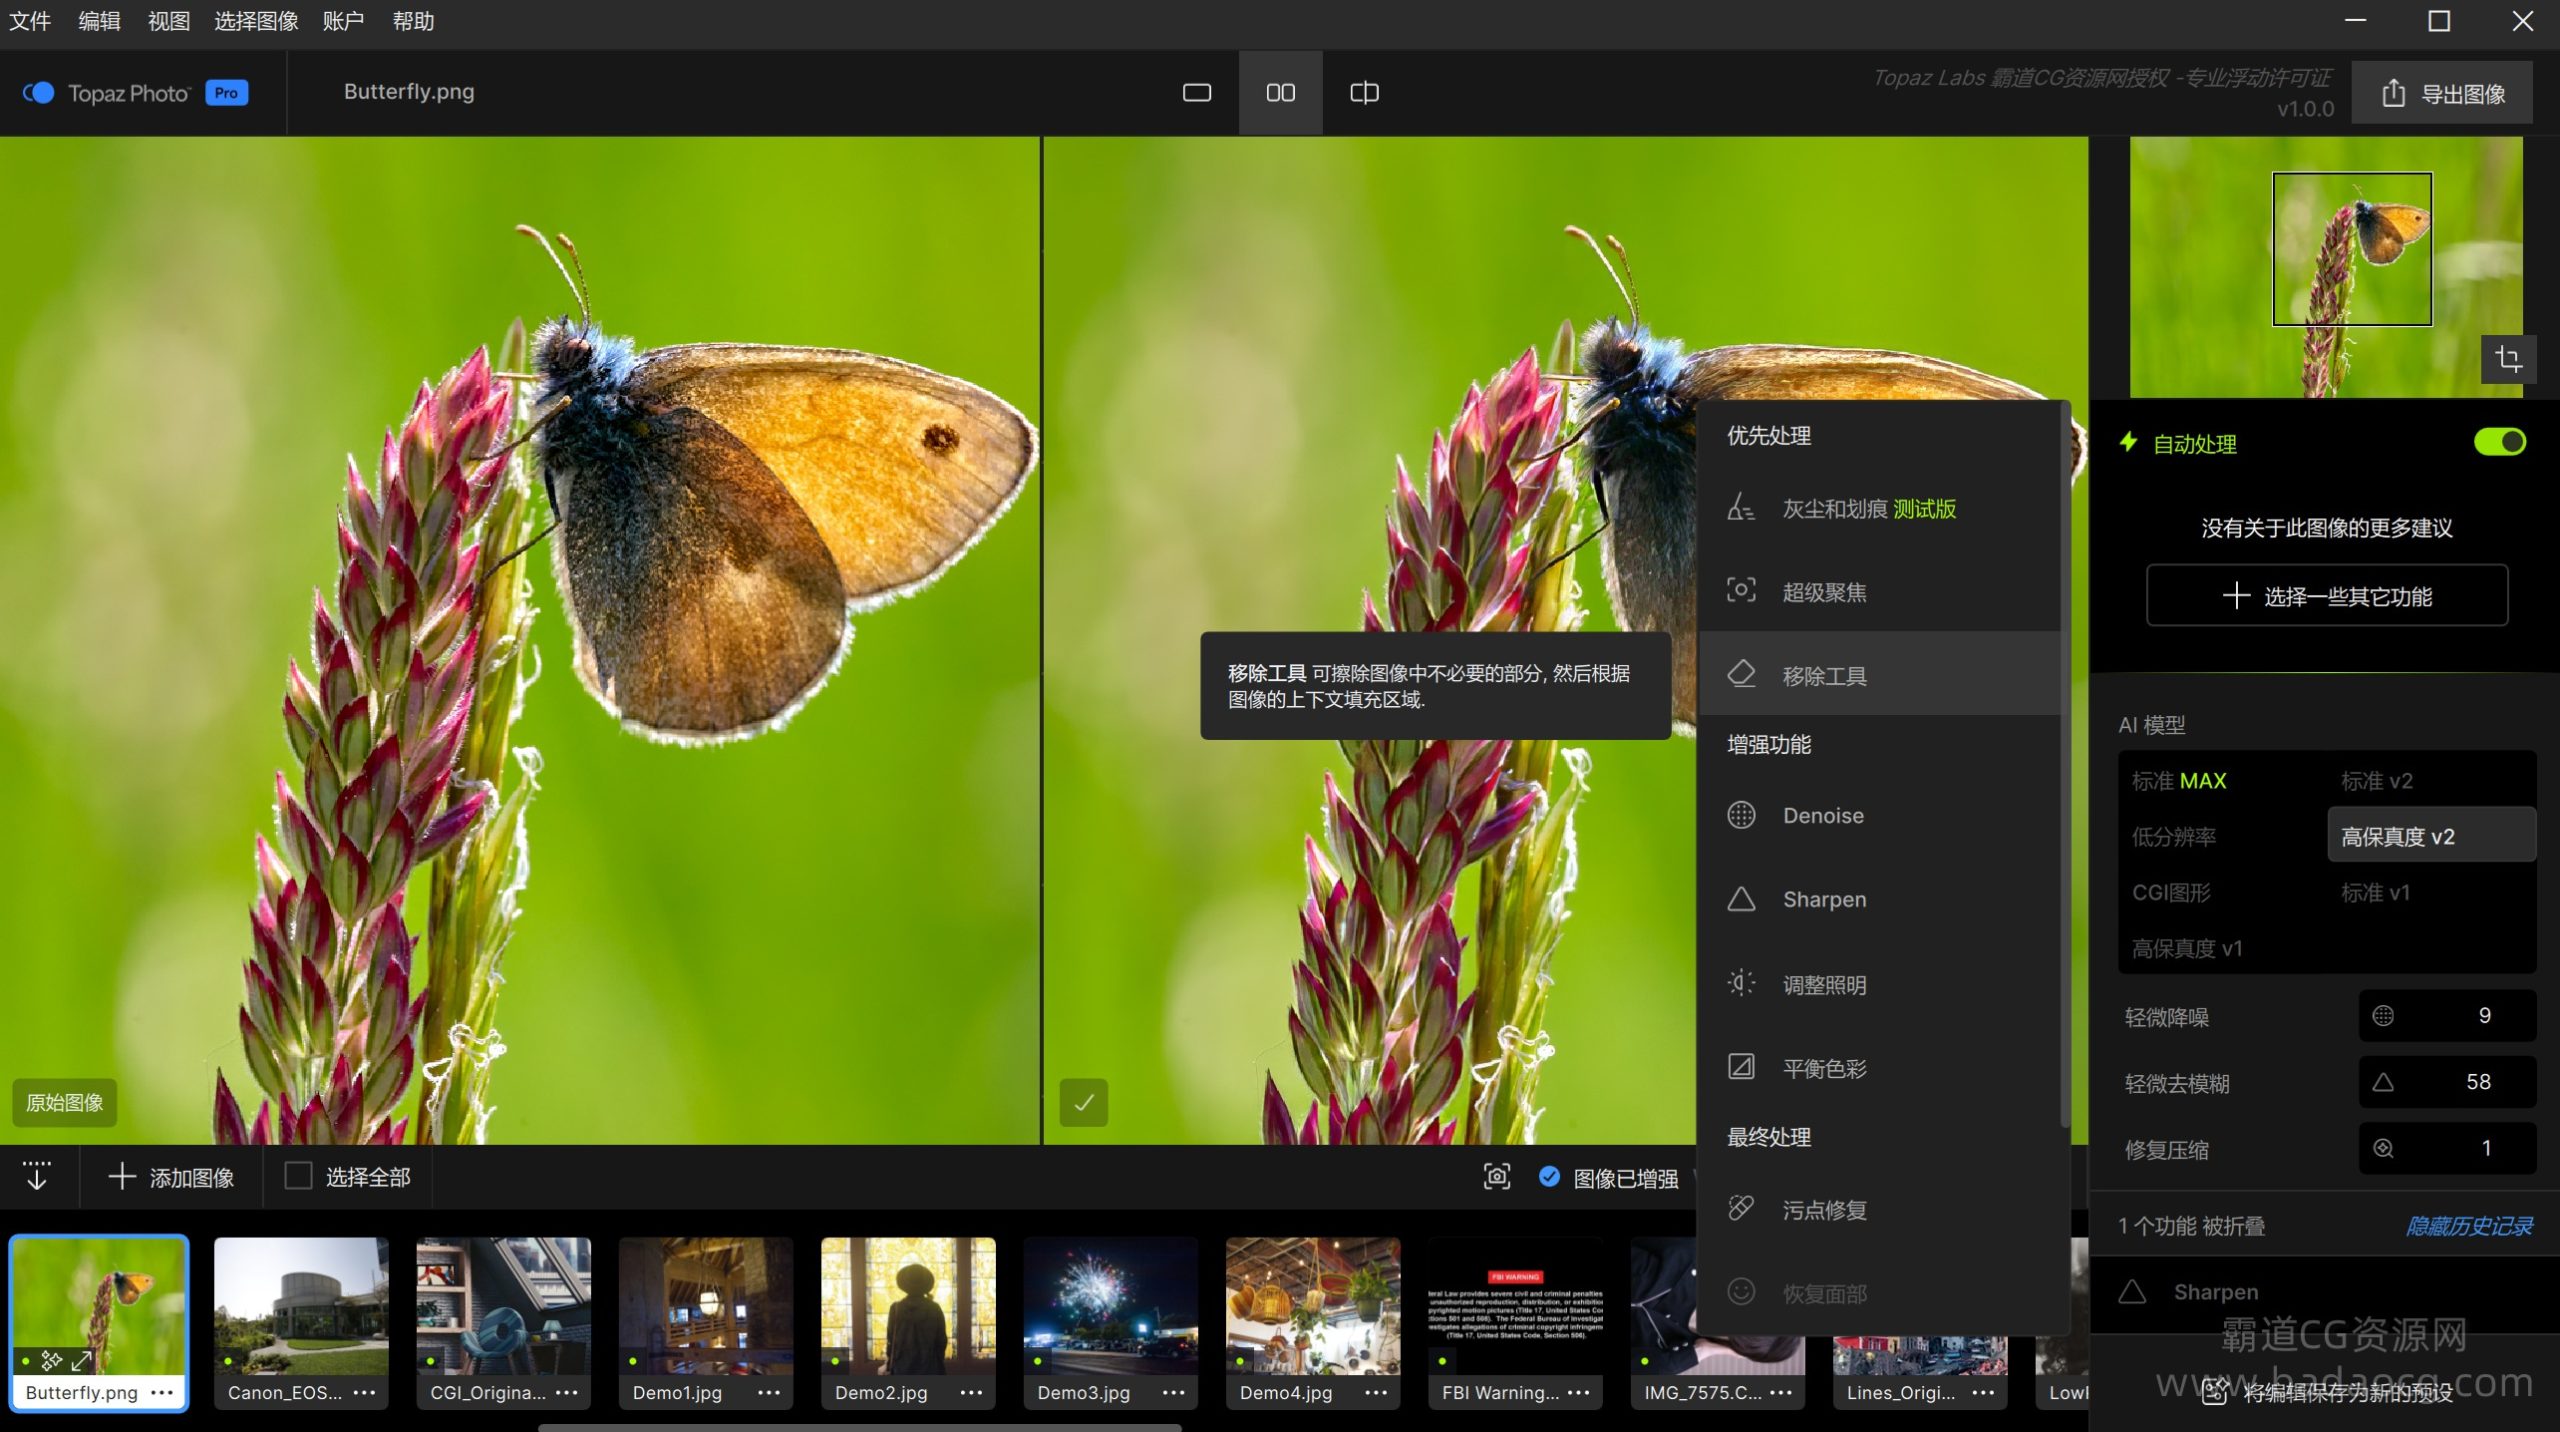Select split slider comparison view icon
The width and height of the screenshot is (2560, 1432).
[x=1364, y=93]
